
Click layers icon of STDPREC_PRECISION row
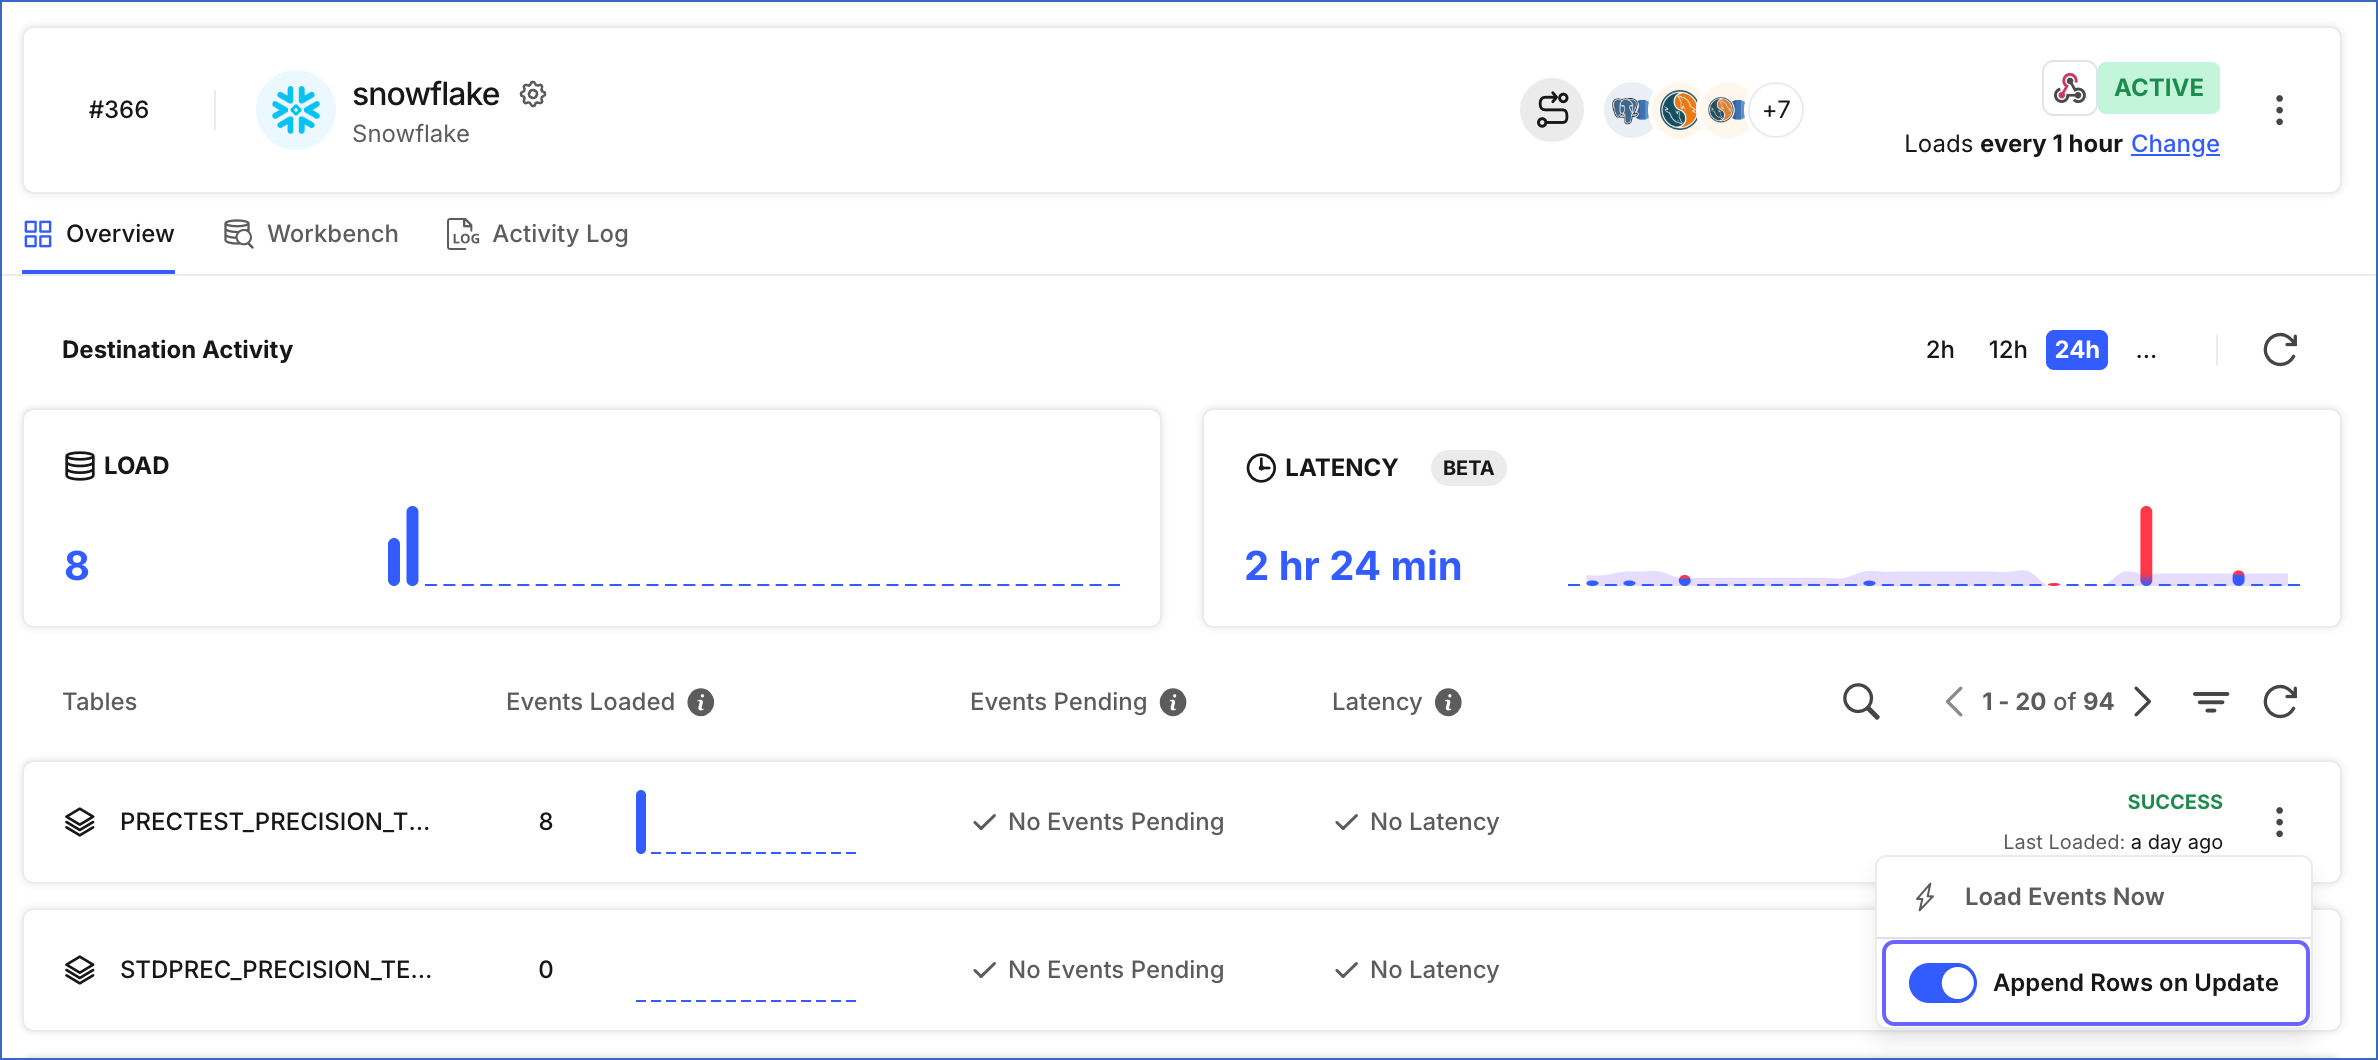coord(80,970)
